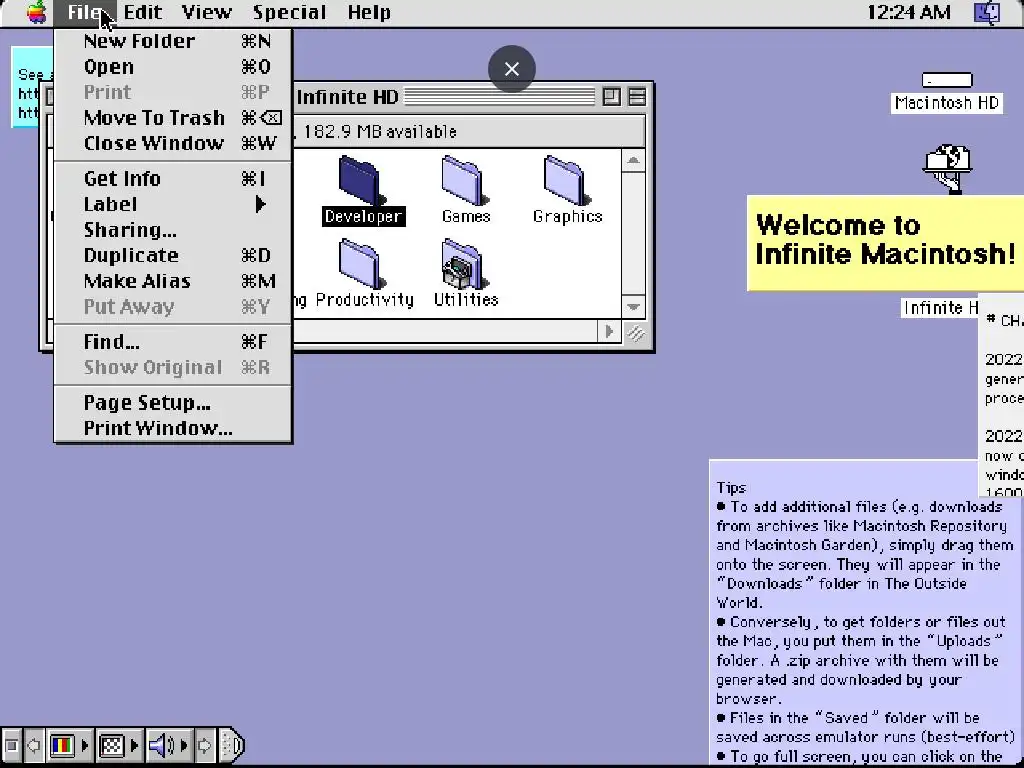1024x768 pixels.
Task: Choose Get Info
Action: (x=173, y=178)
